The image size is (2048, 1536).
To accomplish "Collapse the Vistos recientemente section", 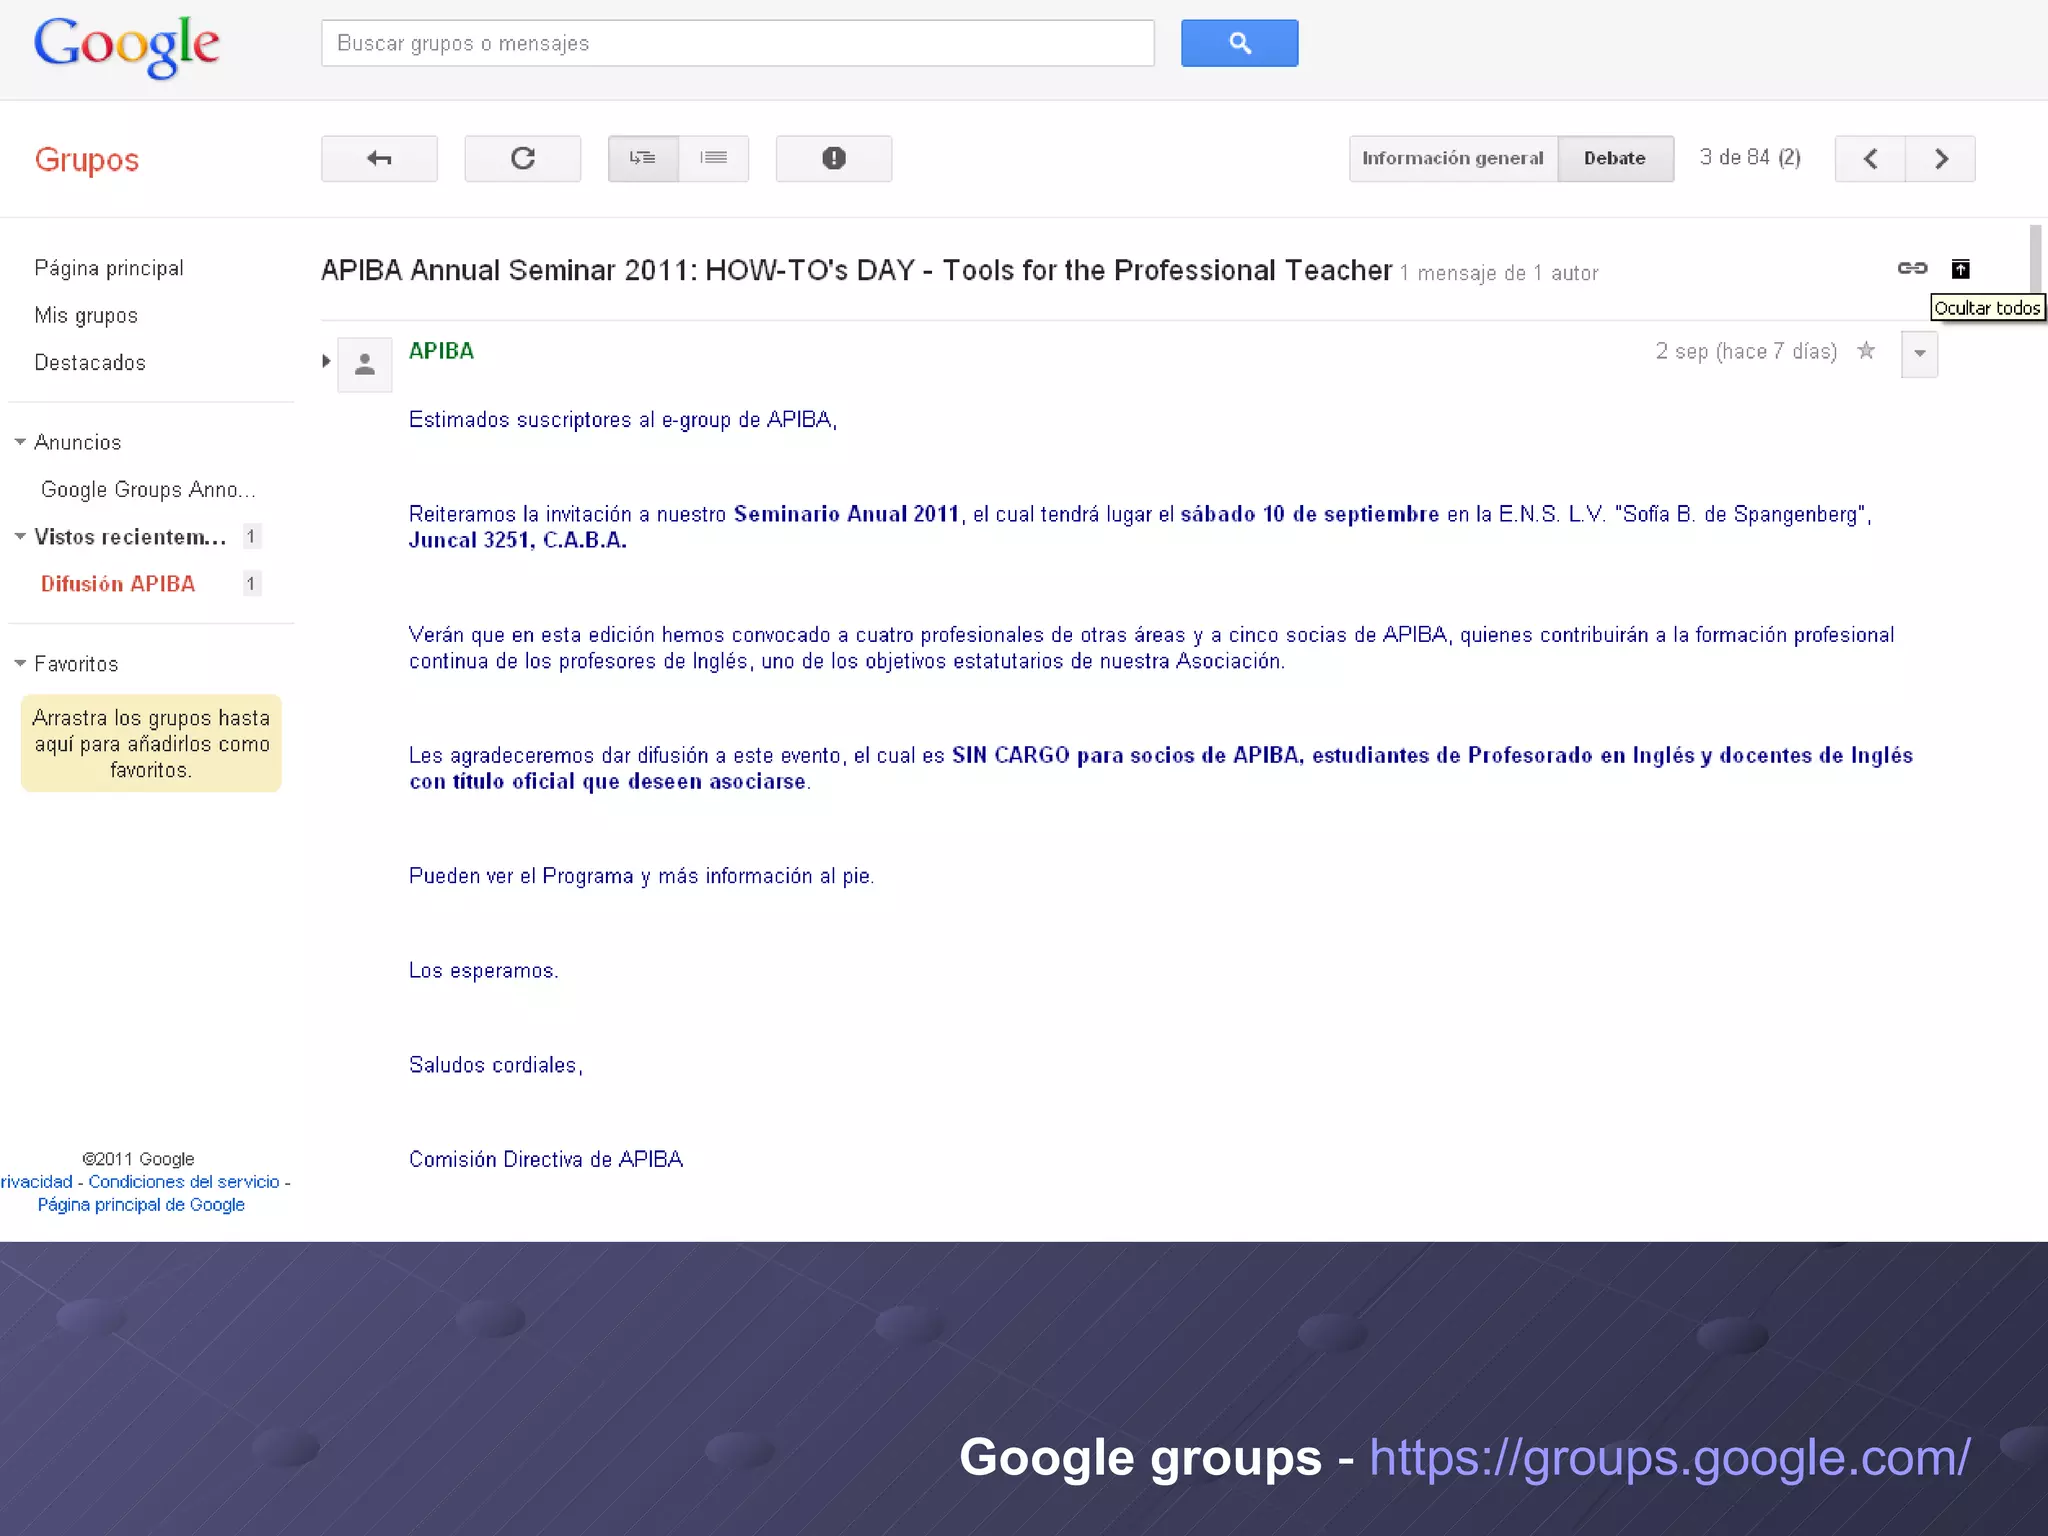I will click(x=20, y=537).
